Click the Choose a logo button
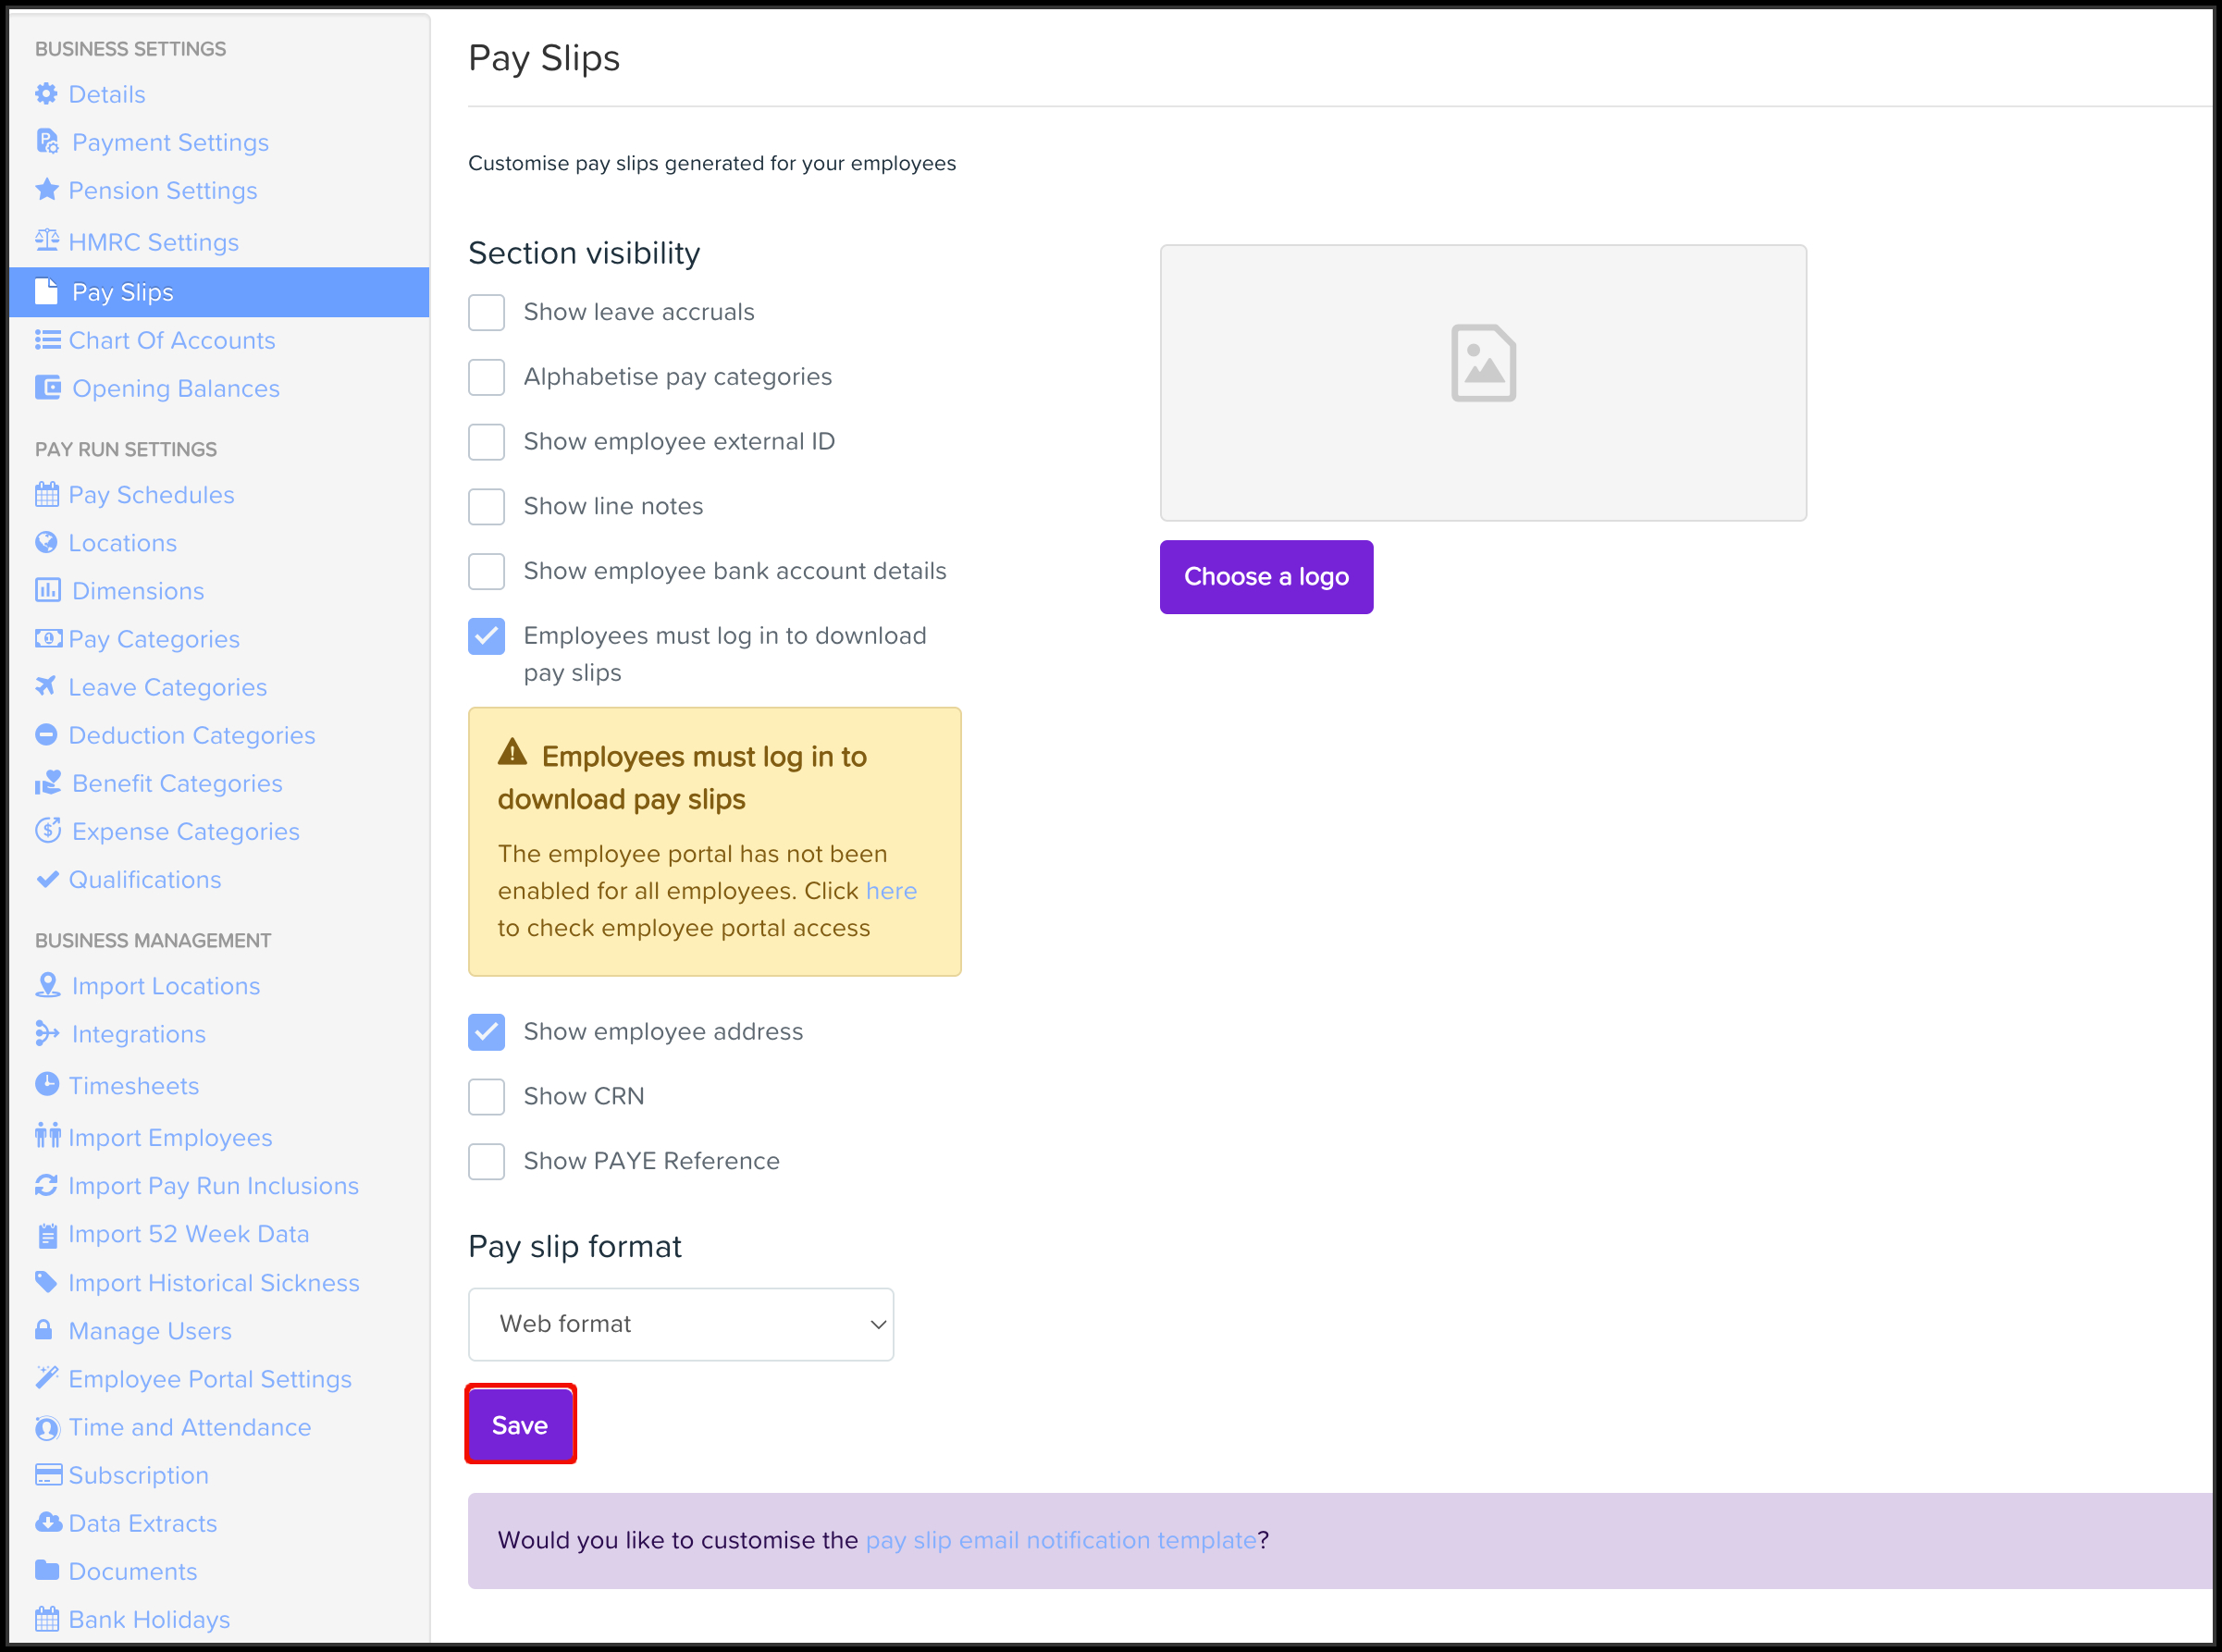This screenshot has width=2222, height=1652. pos(1265,577)
